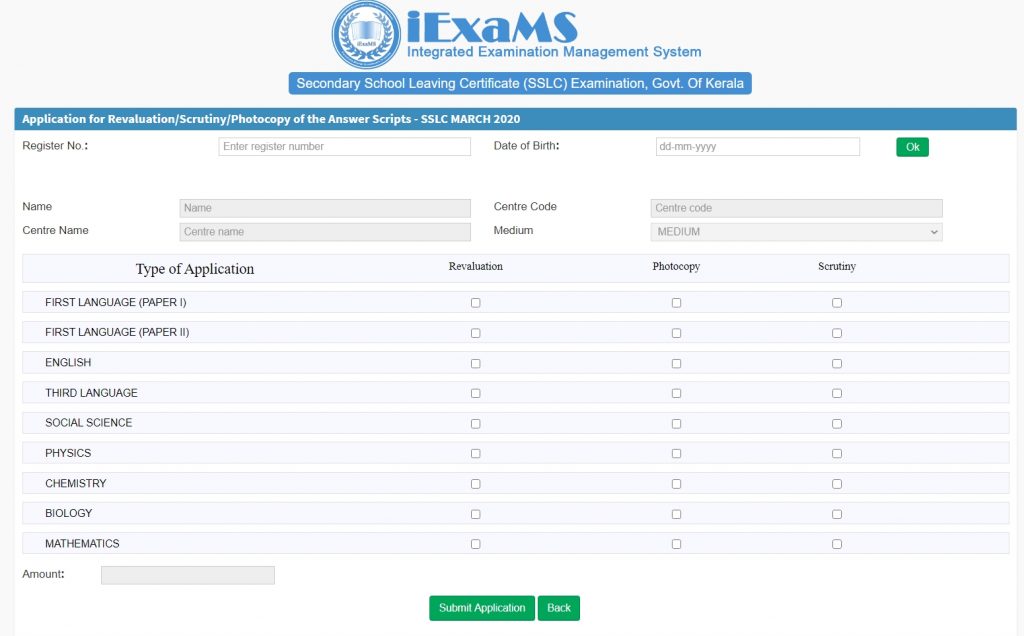Click the Name text field
This screenshot has width=1024, height=636.
[325, 208]
